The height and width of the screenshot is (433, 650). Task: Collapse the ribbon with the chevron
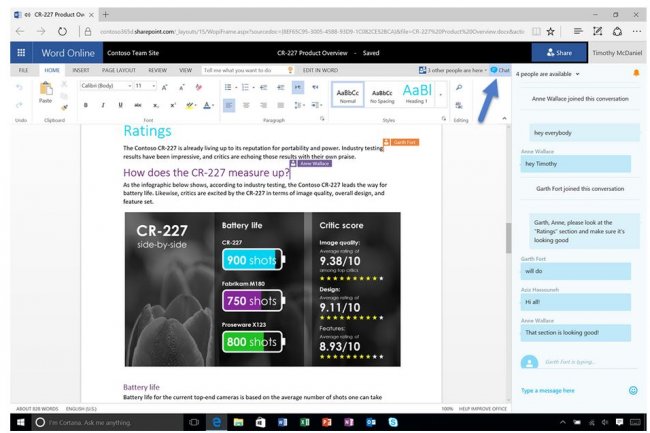click(504, 119)
